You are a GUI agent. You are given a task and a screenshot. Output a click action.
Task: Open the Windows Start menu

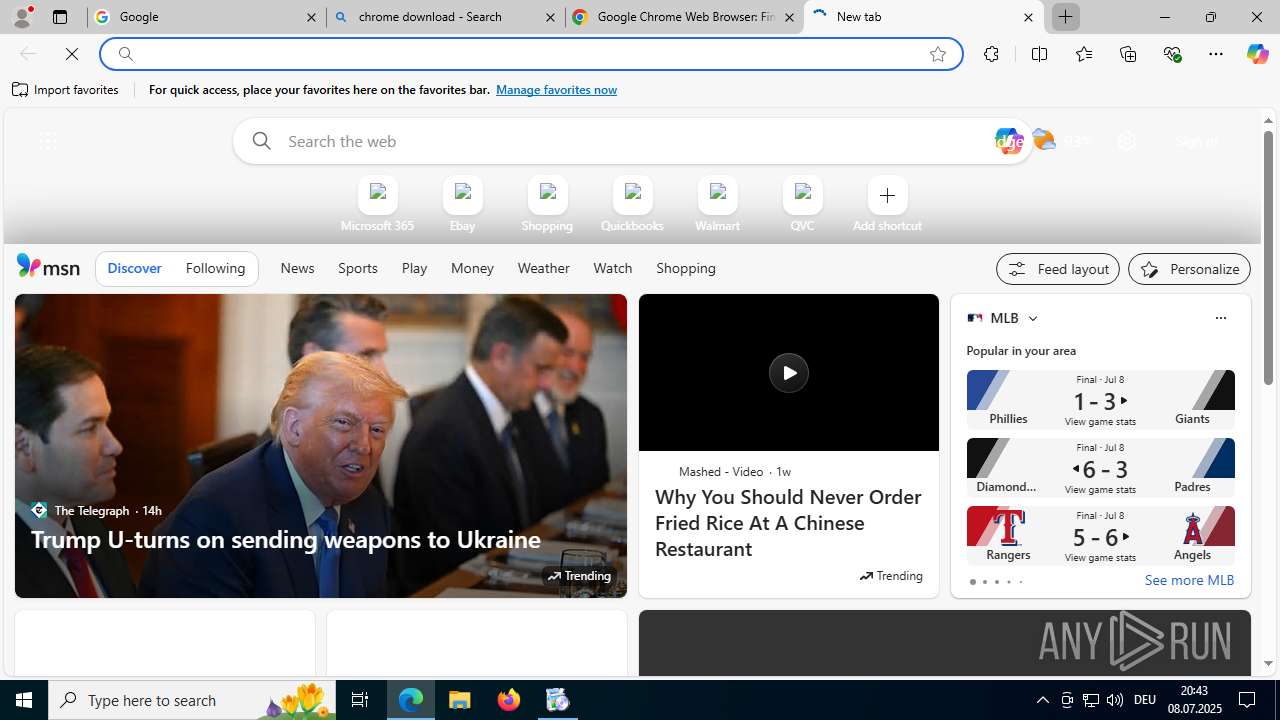tap(24, 700)
